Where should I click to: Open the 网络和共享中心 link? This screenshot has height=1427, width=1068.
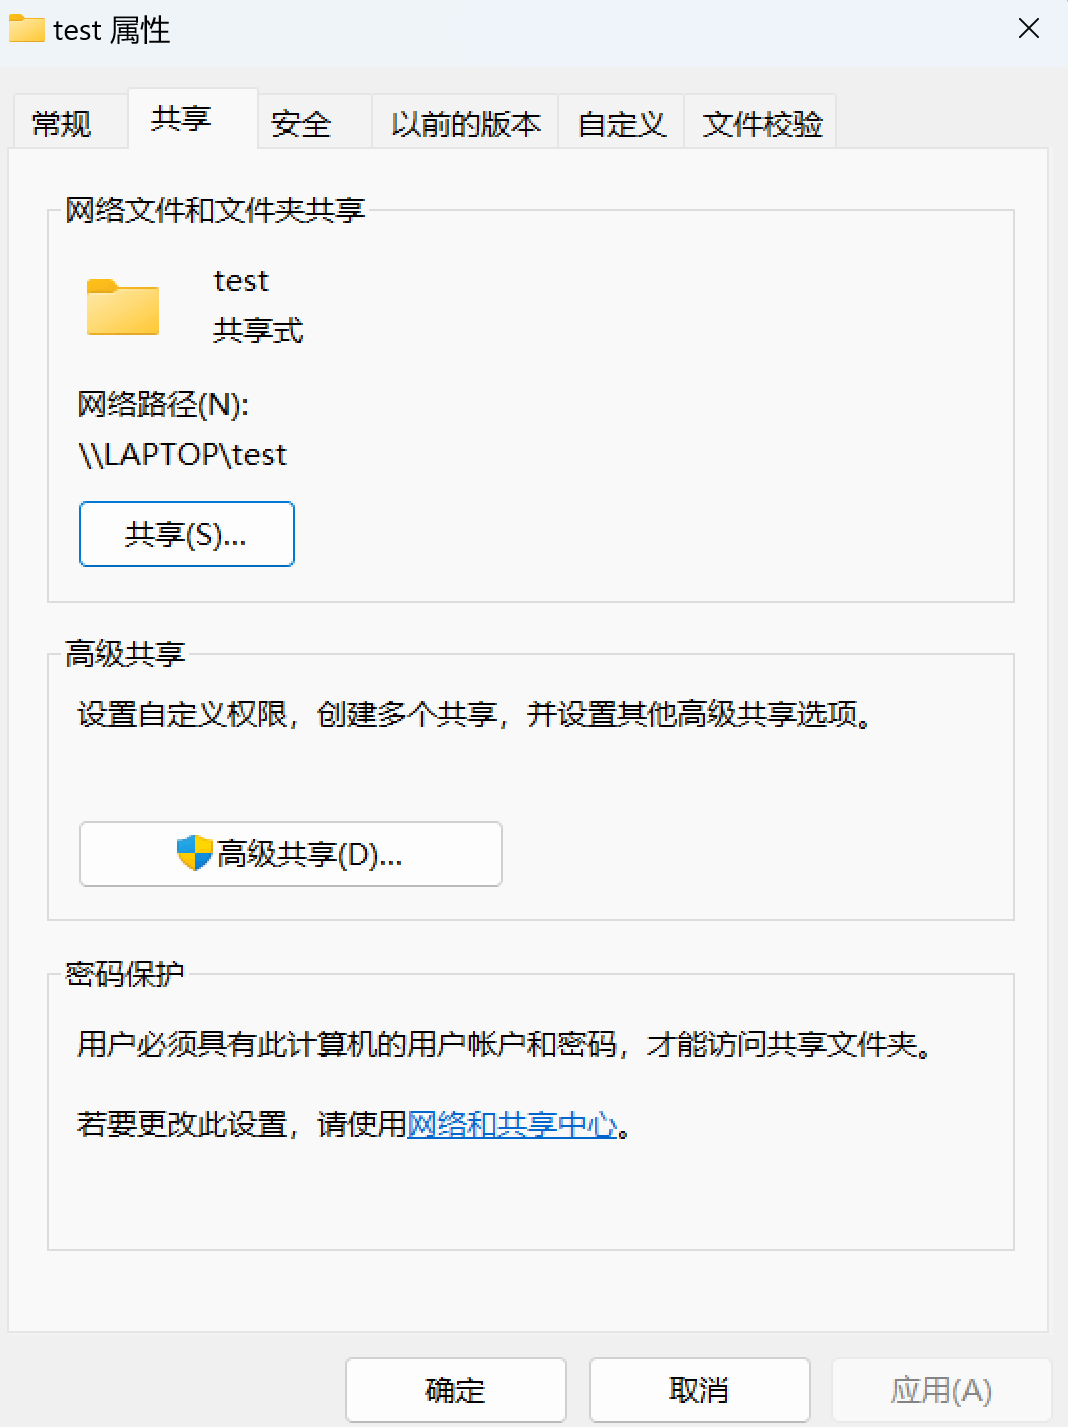[x=512, y=1125]
